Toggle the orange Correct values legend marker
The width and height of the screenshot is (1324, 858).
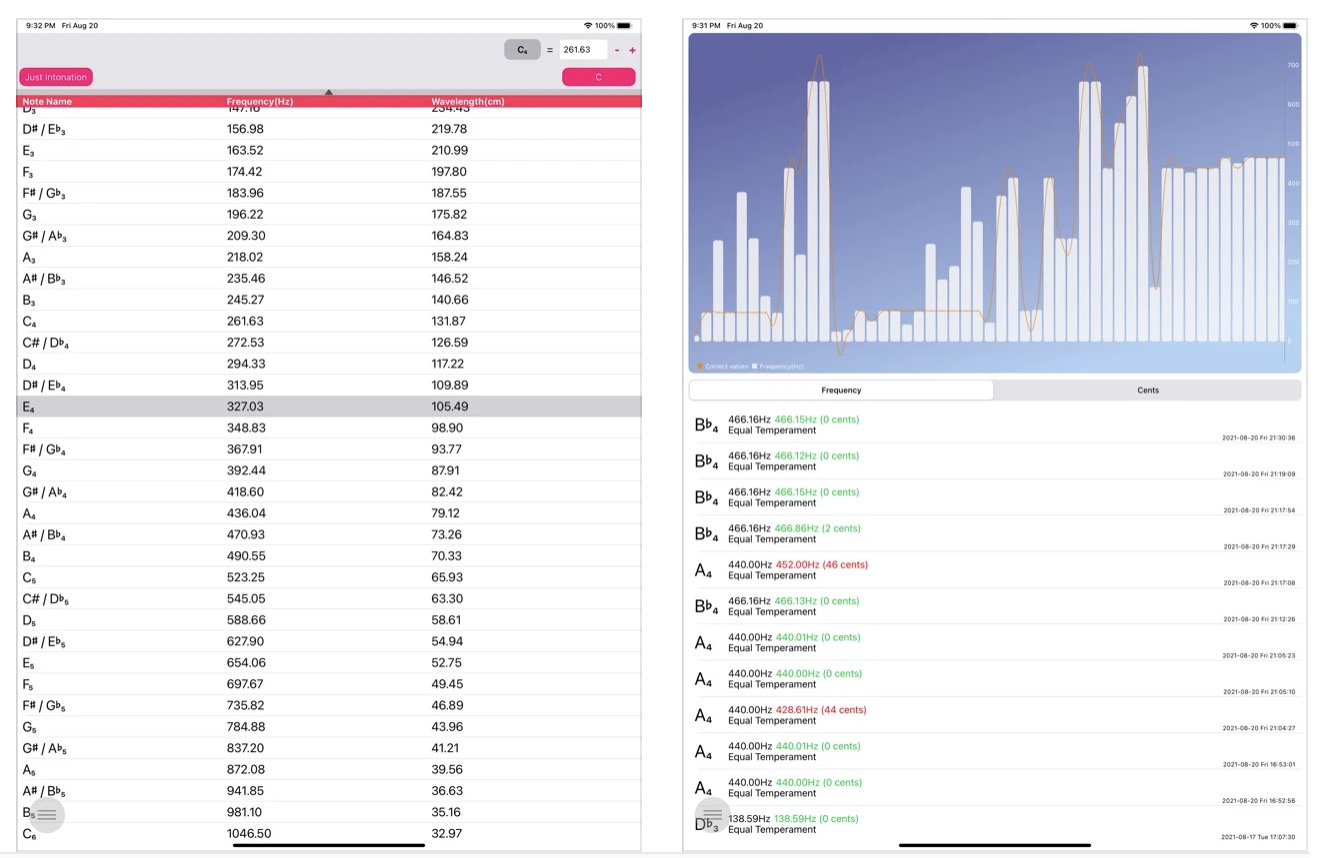pyautogui.click(x=700, y=366)
